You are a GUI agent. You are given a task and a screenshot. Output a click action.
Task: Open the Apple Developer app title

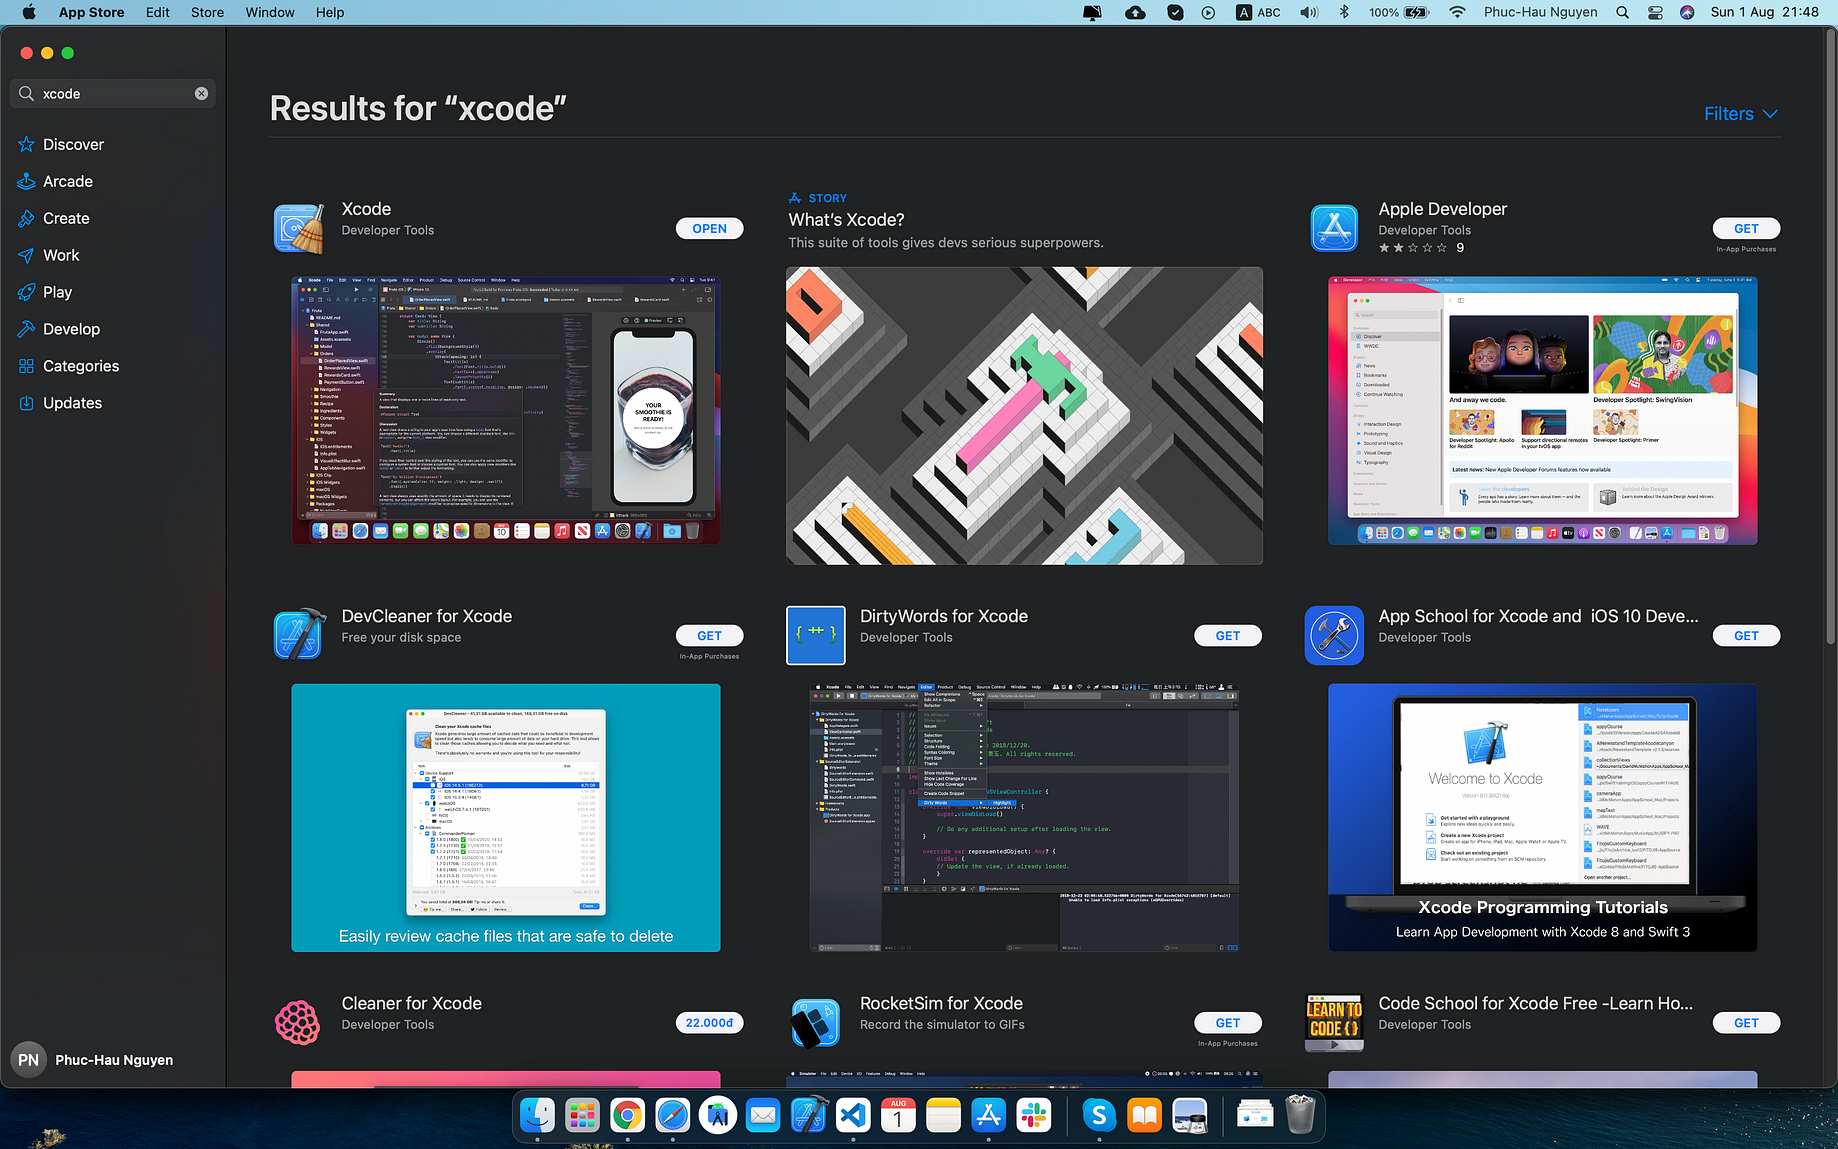(x=1442, y=209)
